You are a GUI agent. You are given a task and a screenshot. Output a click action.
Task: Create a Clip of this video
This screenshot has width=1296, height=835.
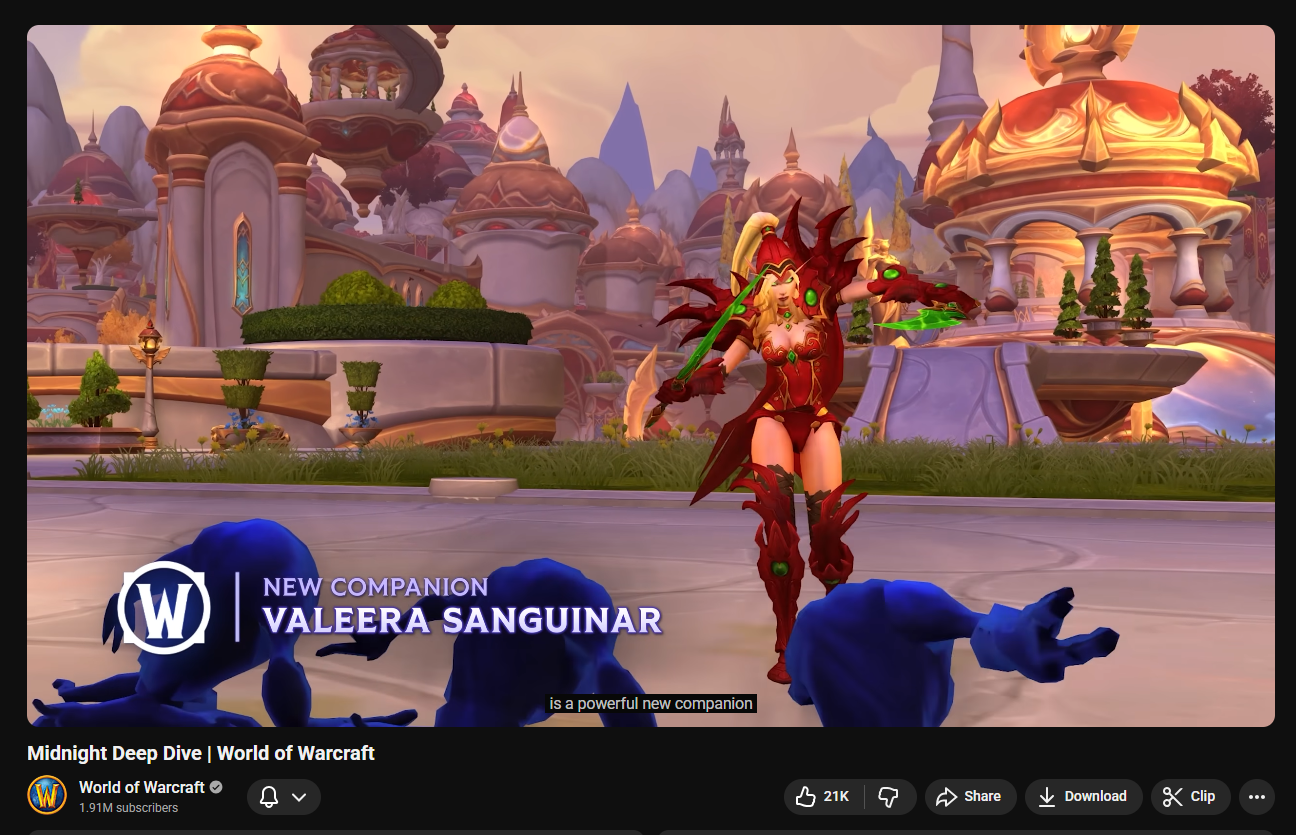click(1190, 797)
